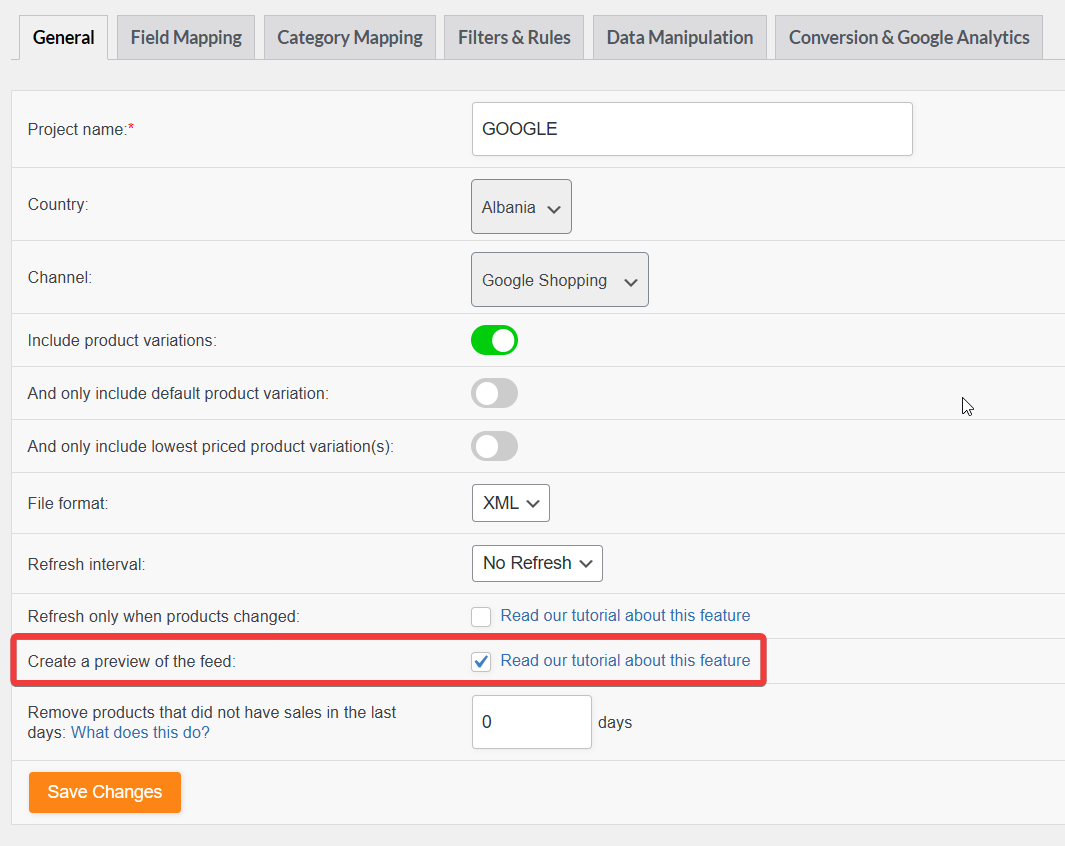Click the 'What does this do?' link
1065x846 pixels.
tap(141, 733)
